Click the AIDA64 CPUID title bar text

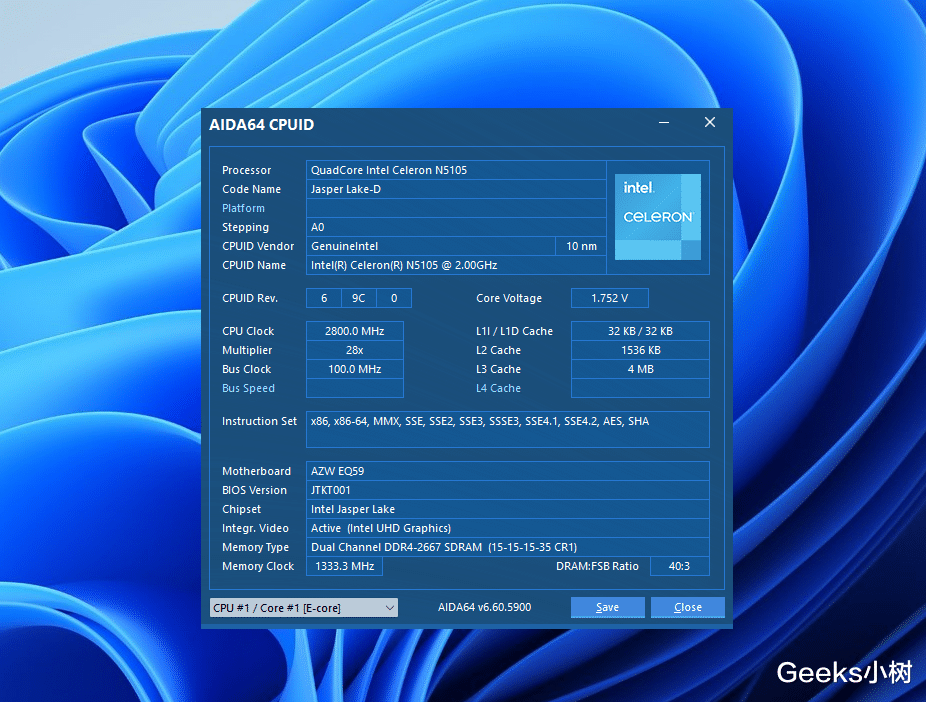click(262, 125)
